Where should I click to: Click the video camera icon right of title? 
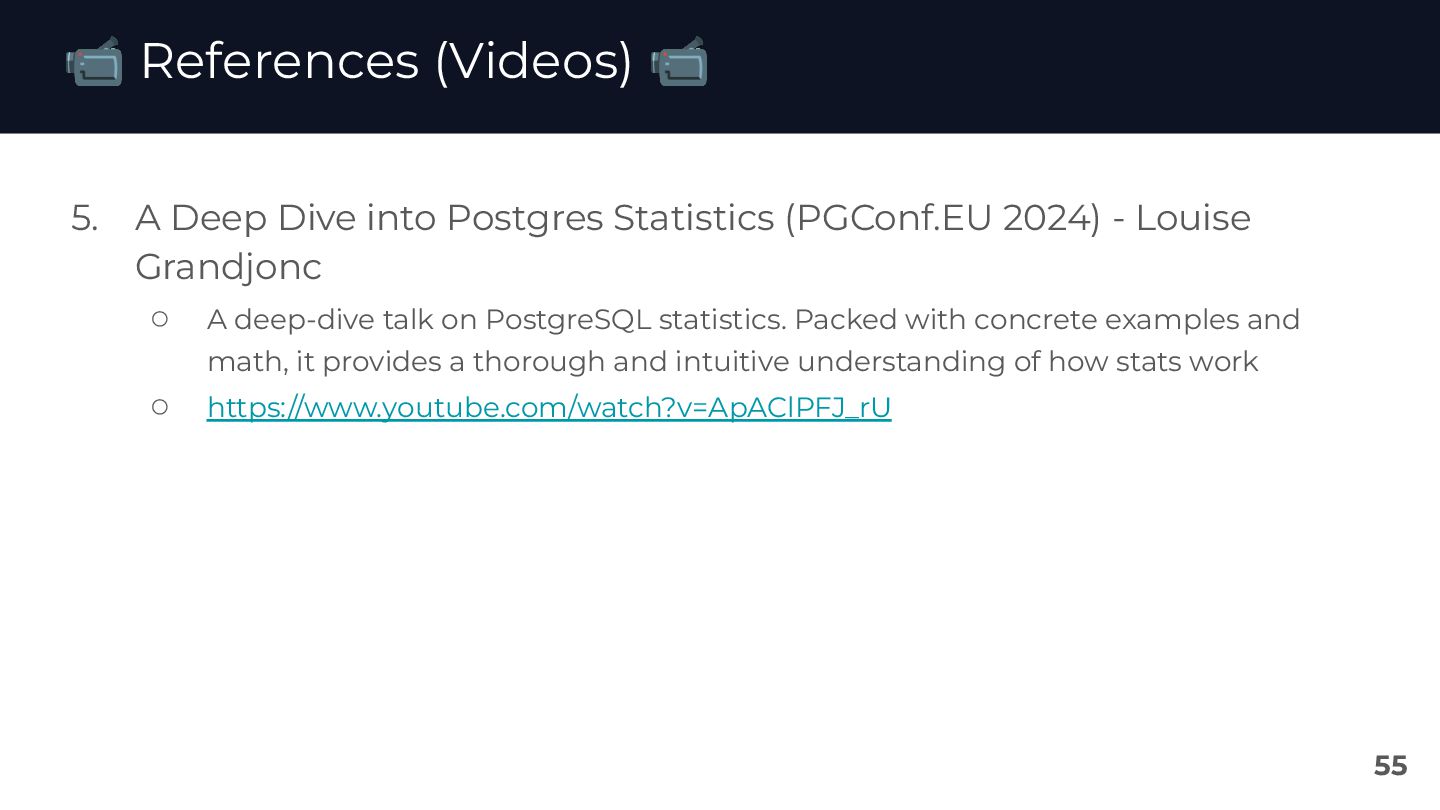click(x=679, y=61)
